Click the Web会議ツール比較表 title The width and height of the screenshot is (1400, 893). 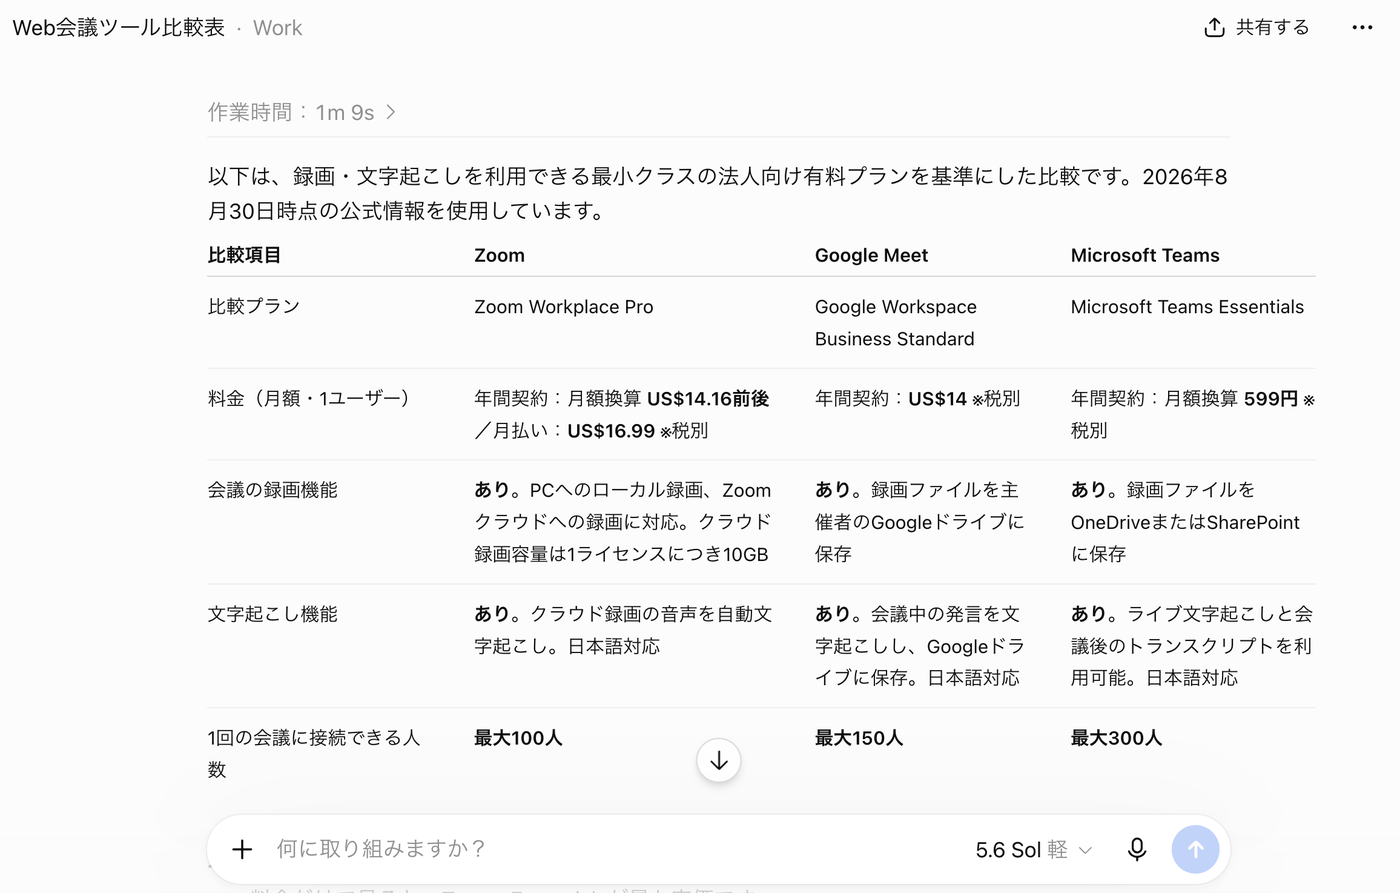tap(118, 28)
